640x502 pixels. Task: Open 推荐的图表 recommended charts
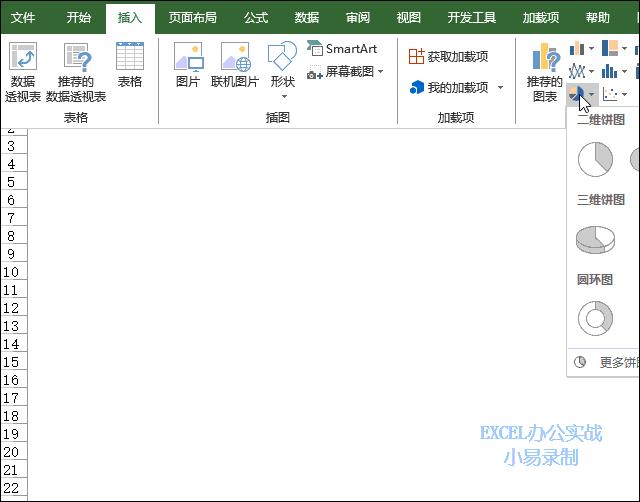click(x=545, y=72)
